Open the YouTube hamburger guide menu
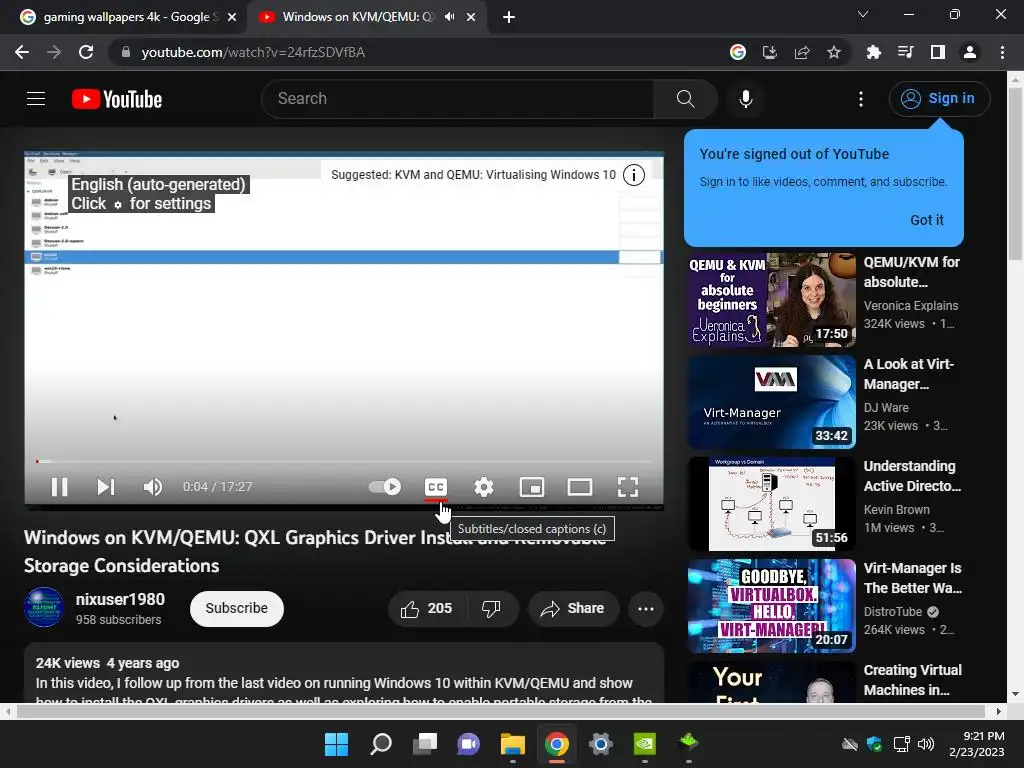1024x768 pixels. click(x=36, y=99)
